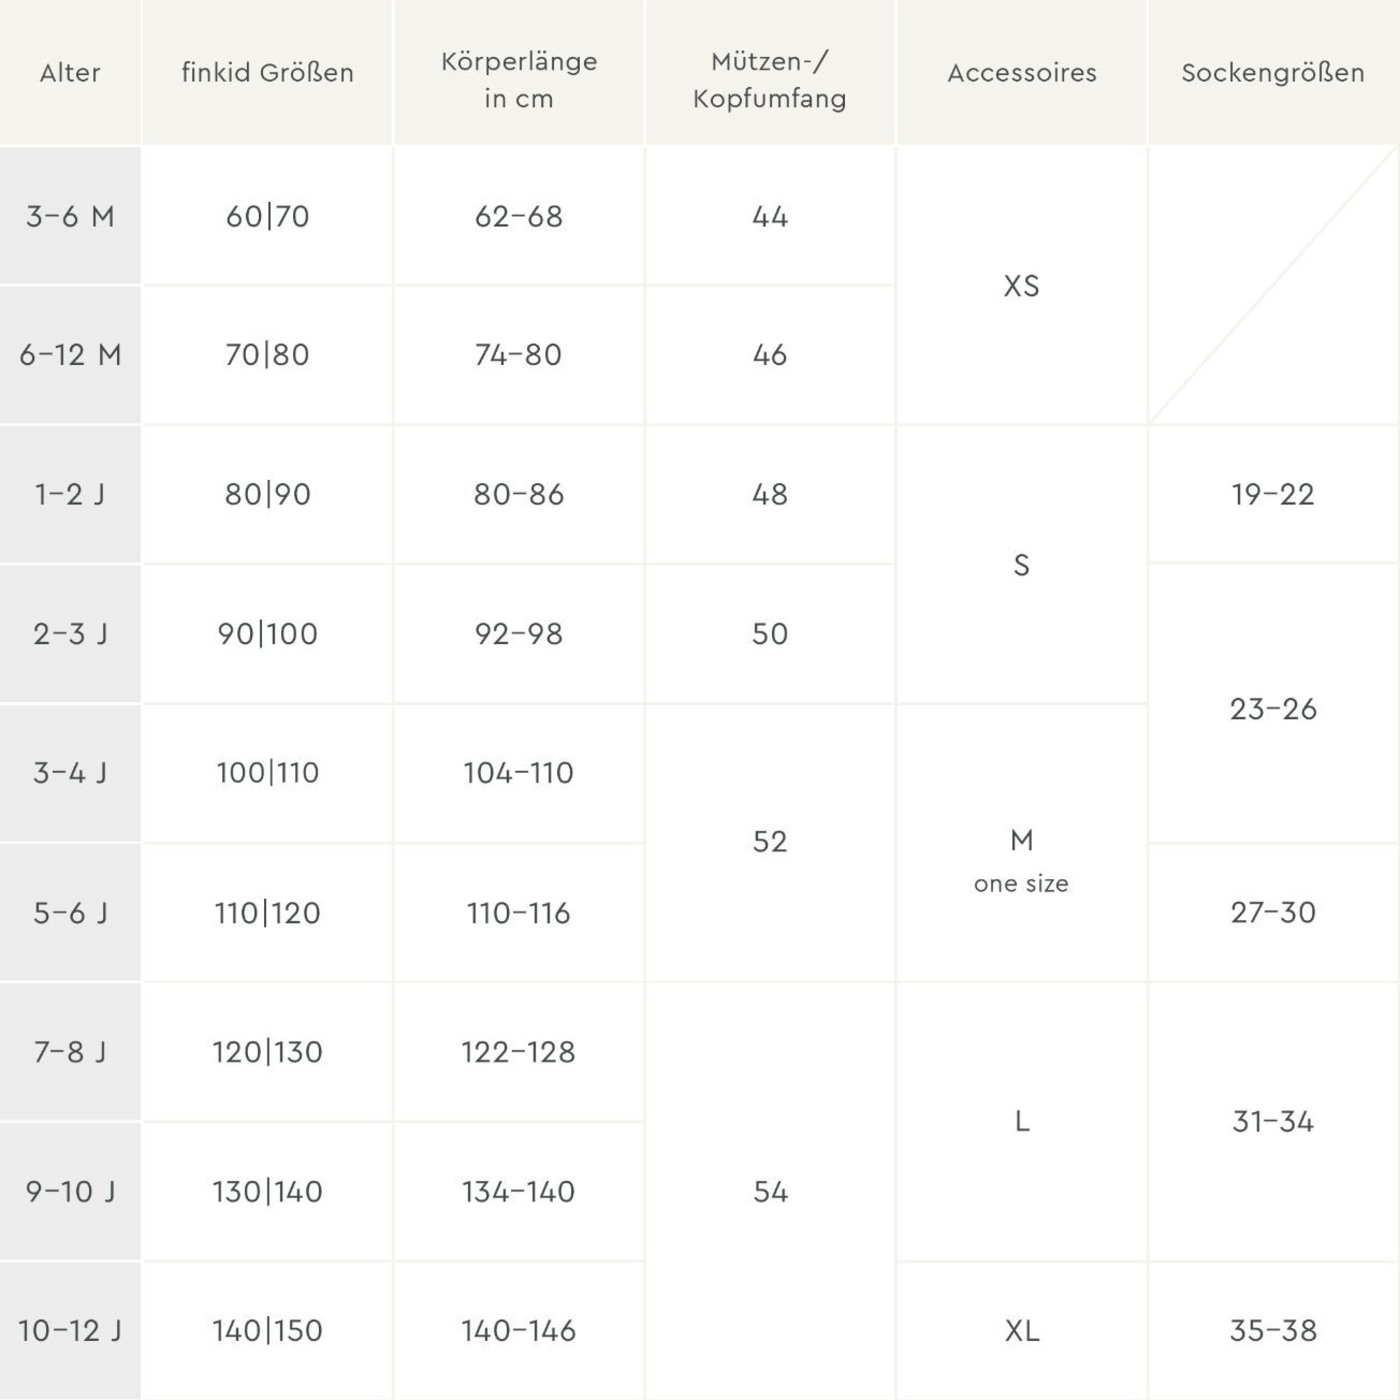Click the Alter column header
The width and height of the screenshot is (1400, 1400).
[70, 73]
